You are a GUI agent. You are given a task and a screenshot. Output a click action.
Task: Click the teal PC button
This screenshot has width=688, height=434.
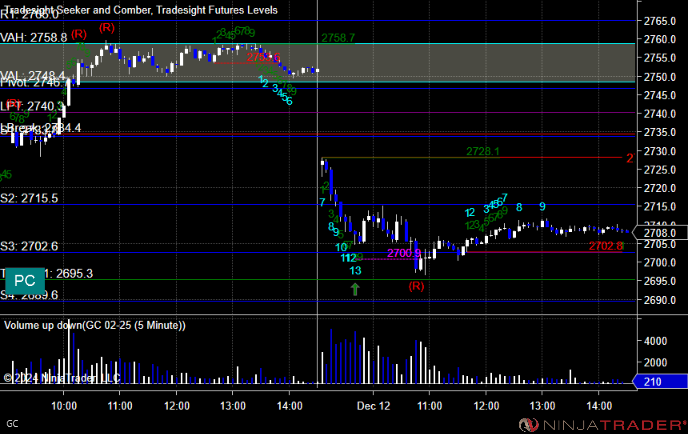(x=25, y=280)
